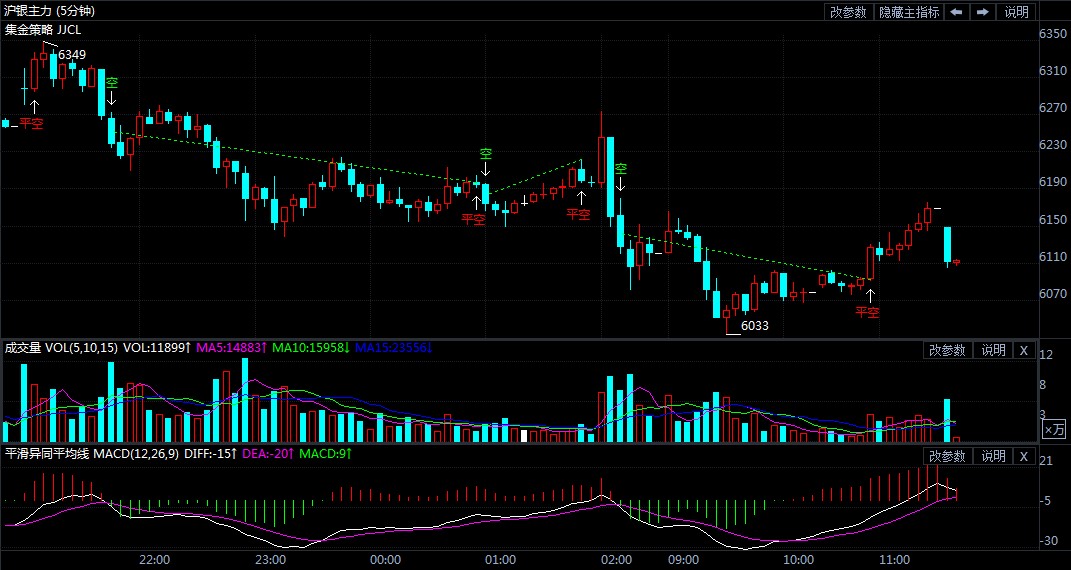Close the volume indicator panel with X
This screenshot has width=1071, height=570.
(1023, 350)
